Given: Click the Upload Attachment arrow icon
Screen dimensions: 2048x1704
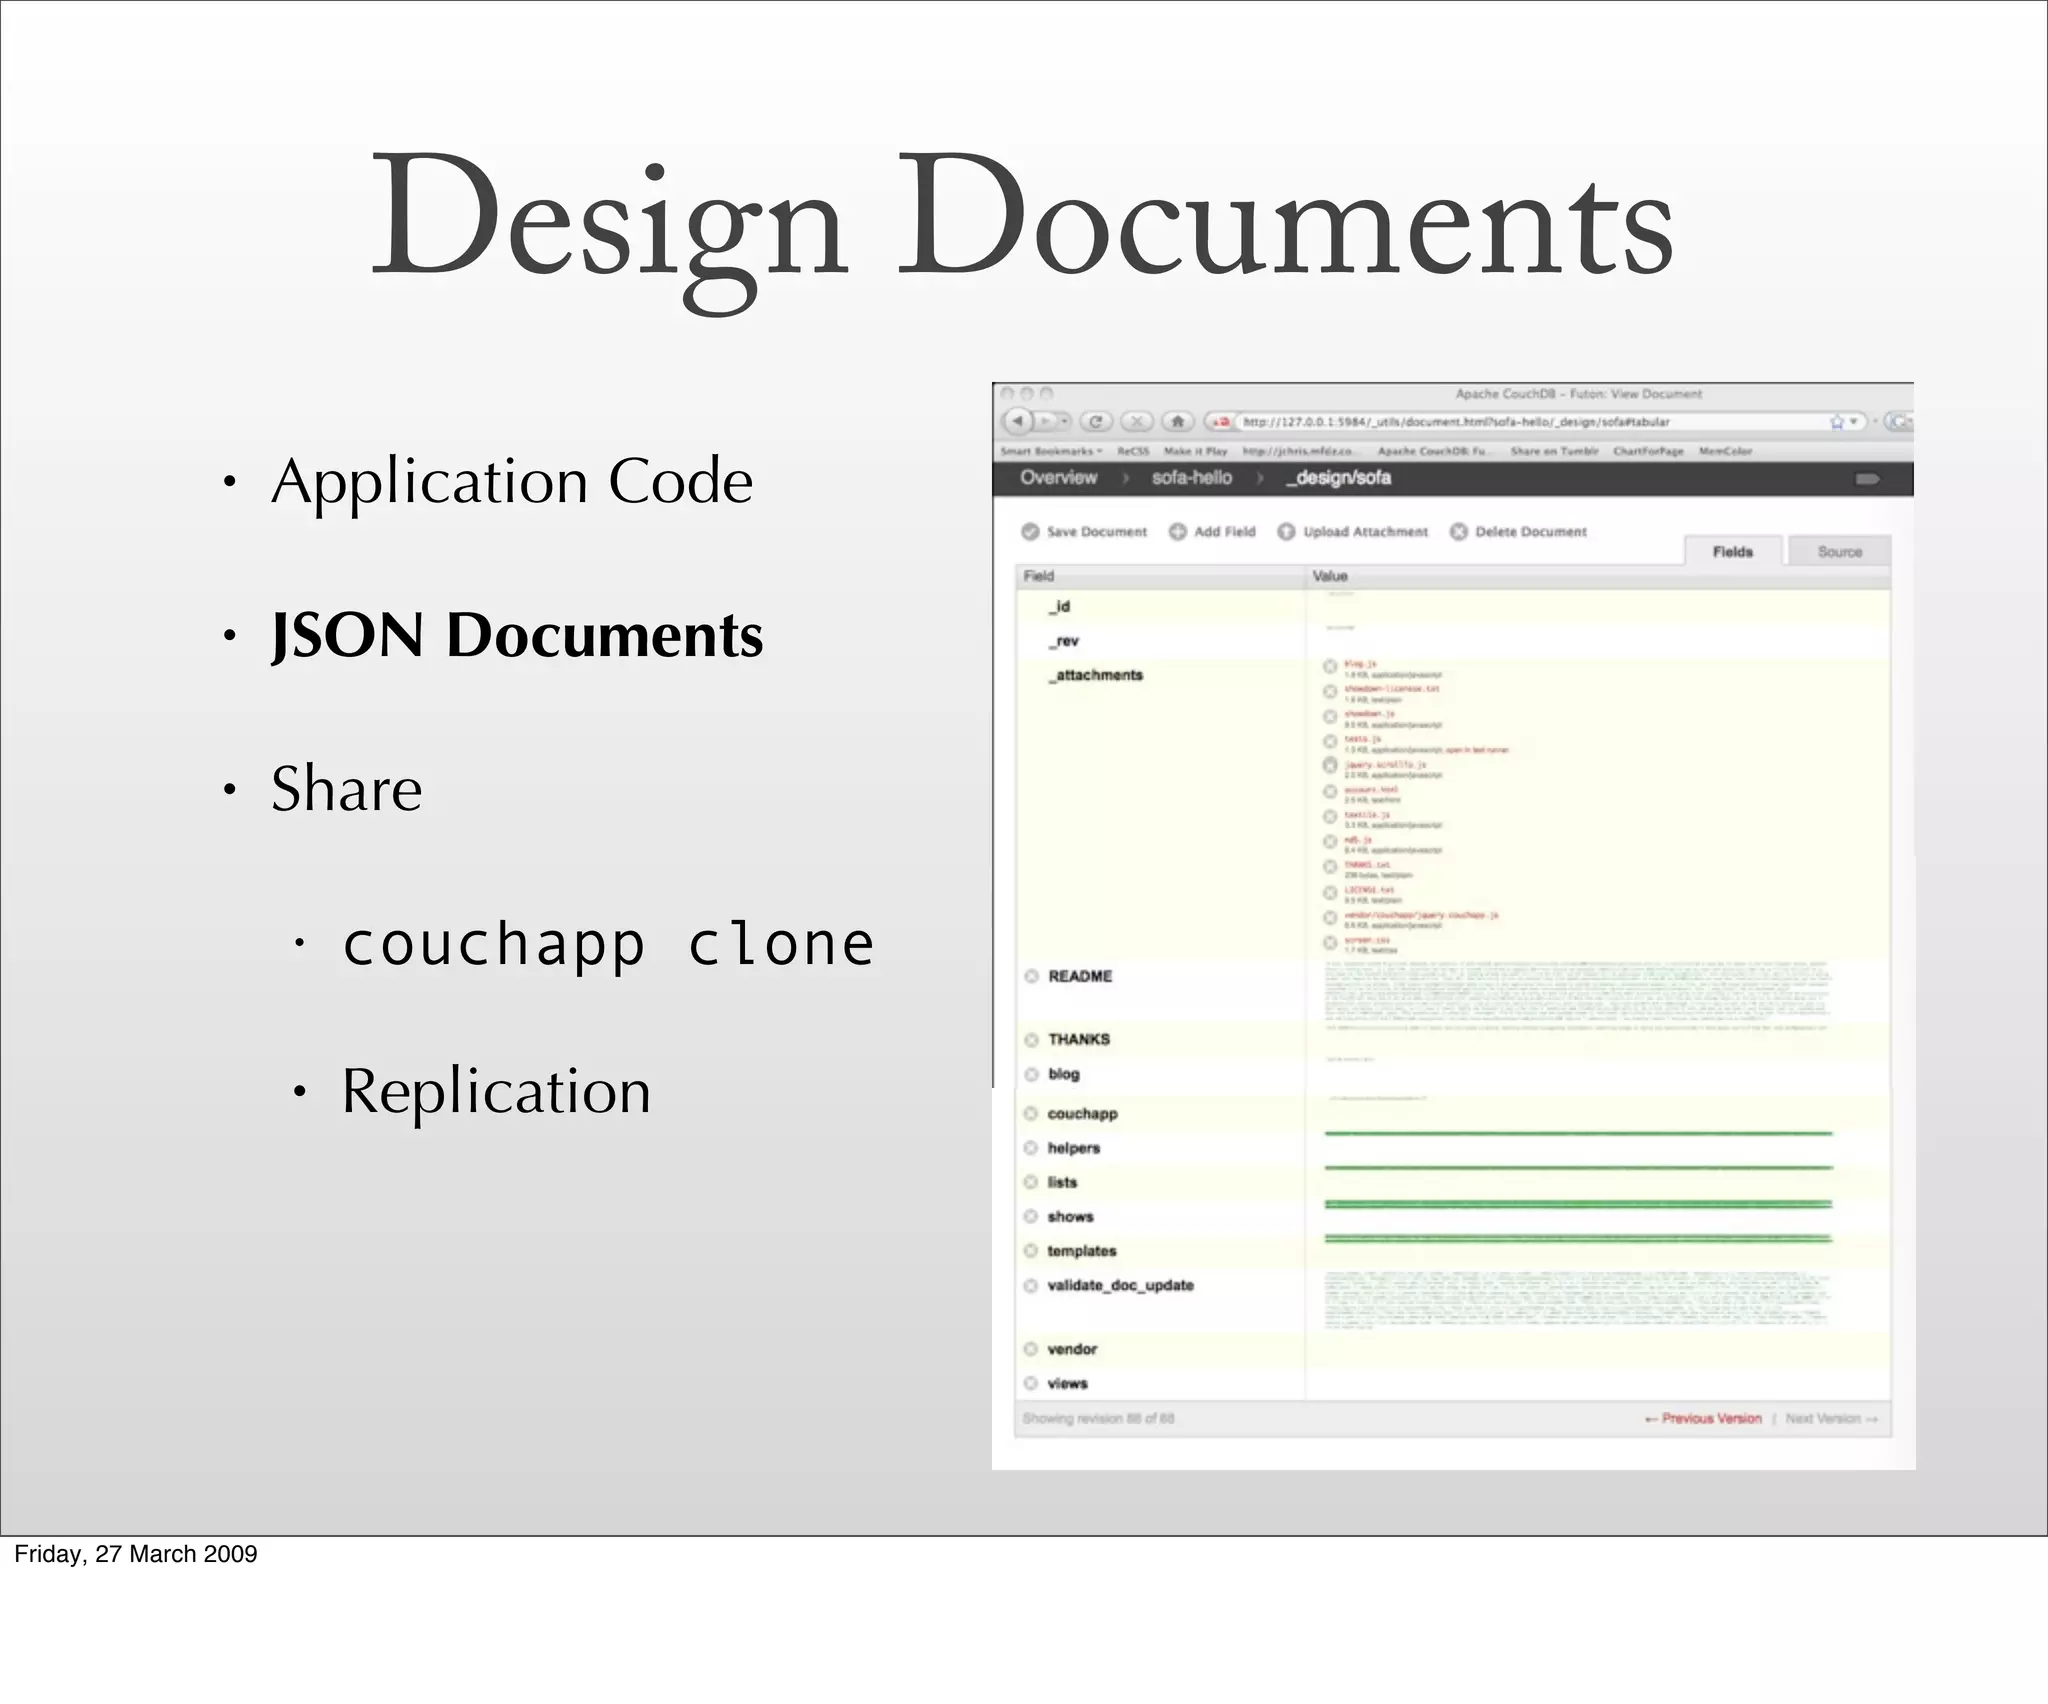Looking at the screenshot, I should (x=1286, y=531).
